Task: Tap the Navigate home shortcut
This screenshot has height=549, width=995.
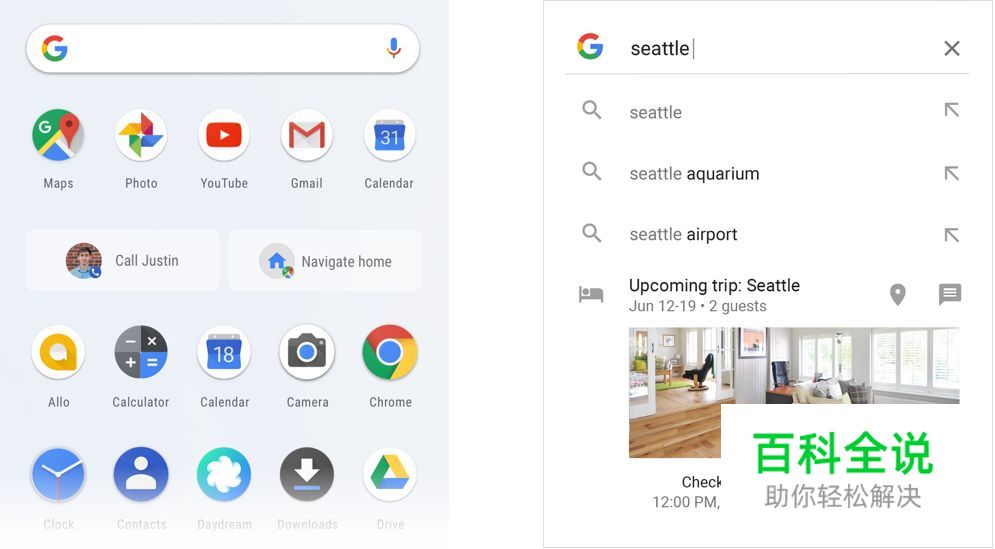Action: pyautogui.click(x=325, y=261)
